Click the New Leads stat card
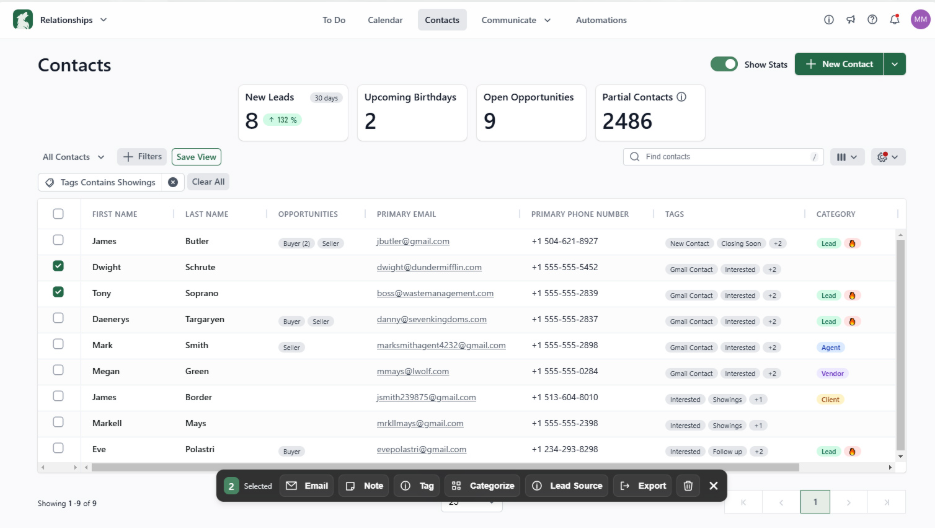Image resolution: width=935 pixels, height=528 pixels. pos(293,113)
